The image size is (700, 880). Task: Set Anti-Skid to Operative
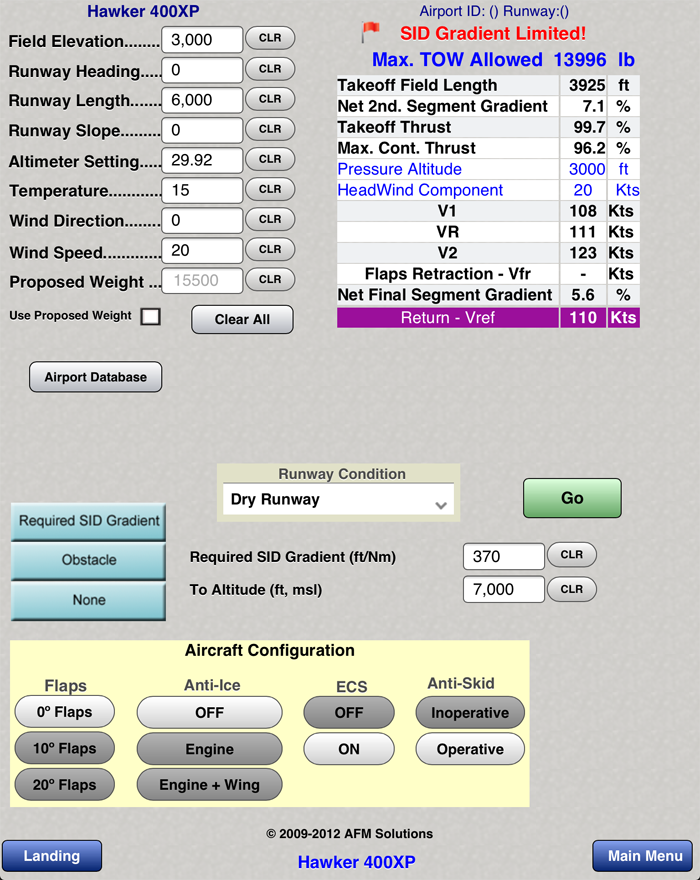tap(470, 749)
